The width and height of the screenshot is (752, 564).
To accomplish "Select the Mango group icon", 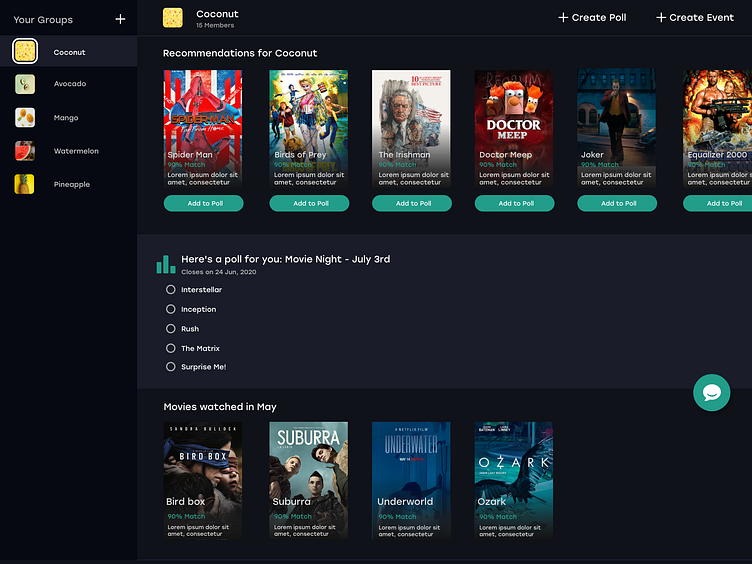I will coord(25,118).
